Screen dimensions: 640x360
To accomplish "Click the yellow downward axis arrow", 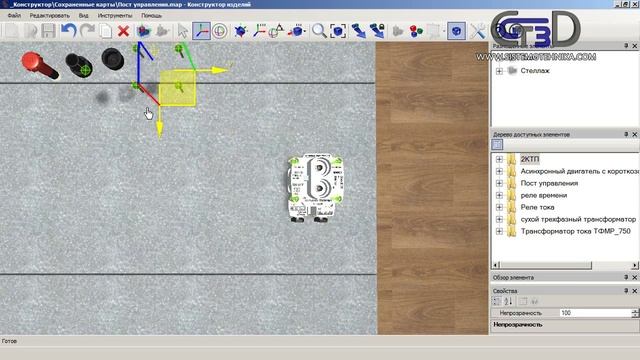I will tap(160, 129).
